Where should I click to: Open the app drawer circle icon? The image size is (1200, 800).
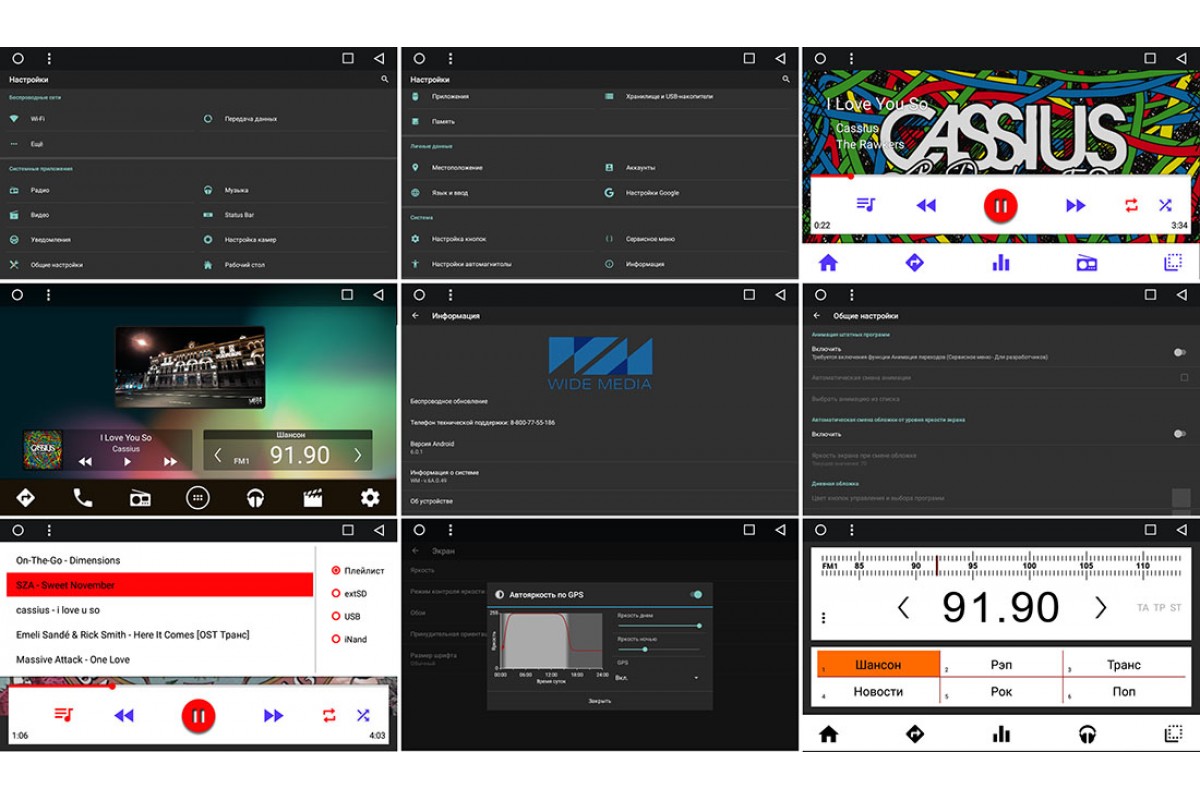[x=198, y=498]
